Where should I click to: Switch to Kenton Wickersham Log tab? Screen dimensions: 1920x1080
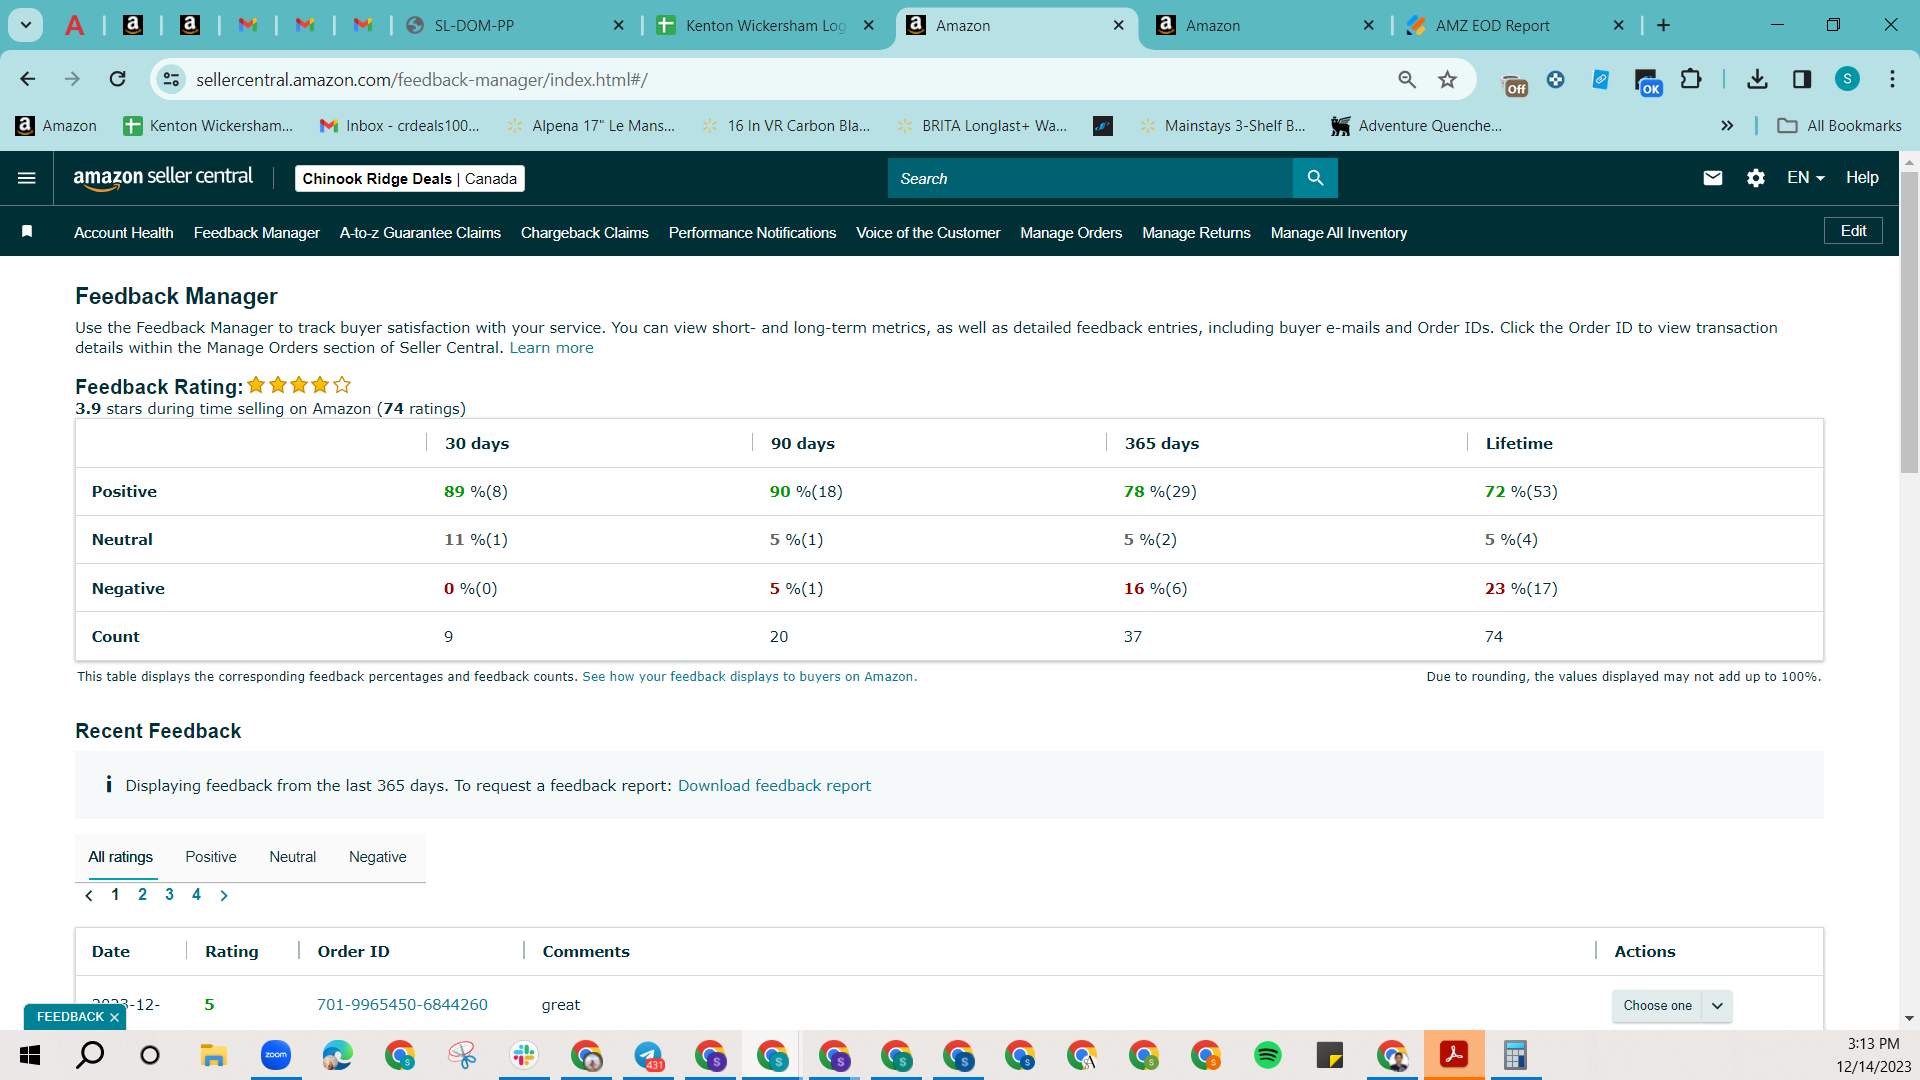tap(766, 25)
